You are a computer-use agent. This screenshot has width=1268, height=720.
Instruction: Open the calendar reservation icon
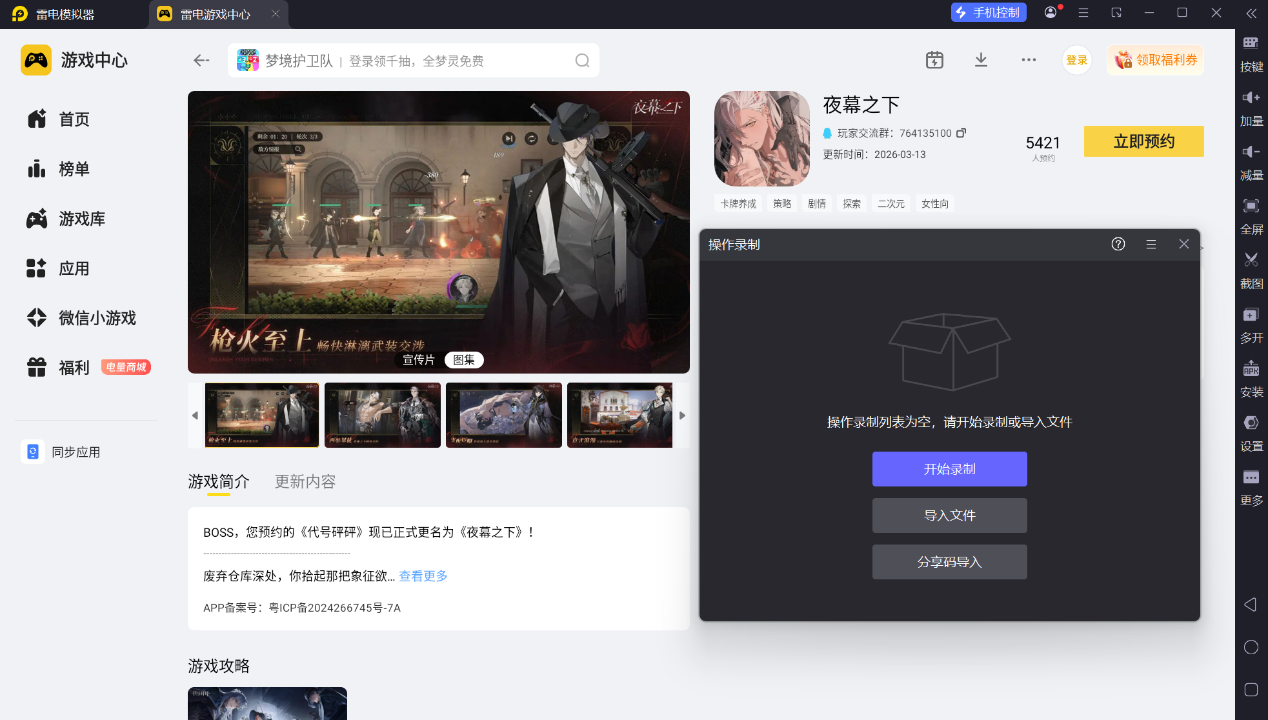934,60
